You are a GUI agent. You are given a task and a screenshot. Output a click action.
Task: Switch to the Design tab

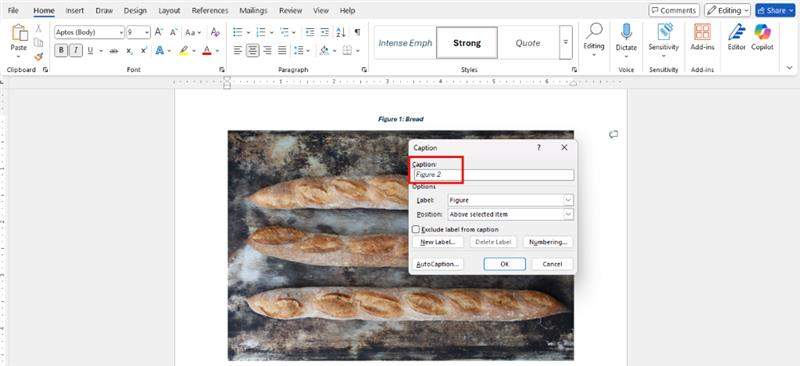click(x=135, y=10)
